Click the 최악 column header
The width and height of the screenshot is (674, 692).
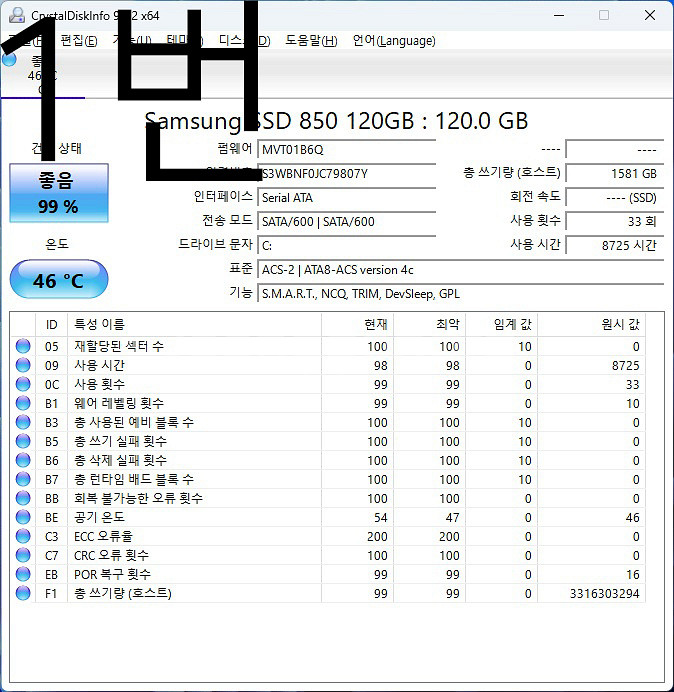click(429, 324)
